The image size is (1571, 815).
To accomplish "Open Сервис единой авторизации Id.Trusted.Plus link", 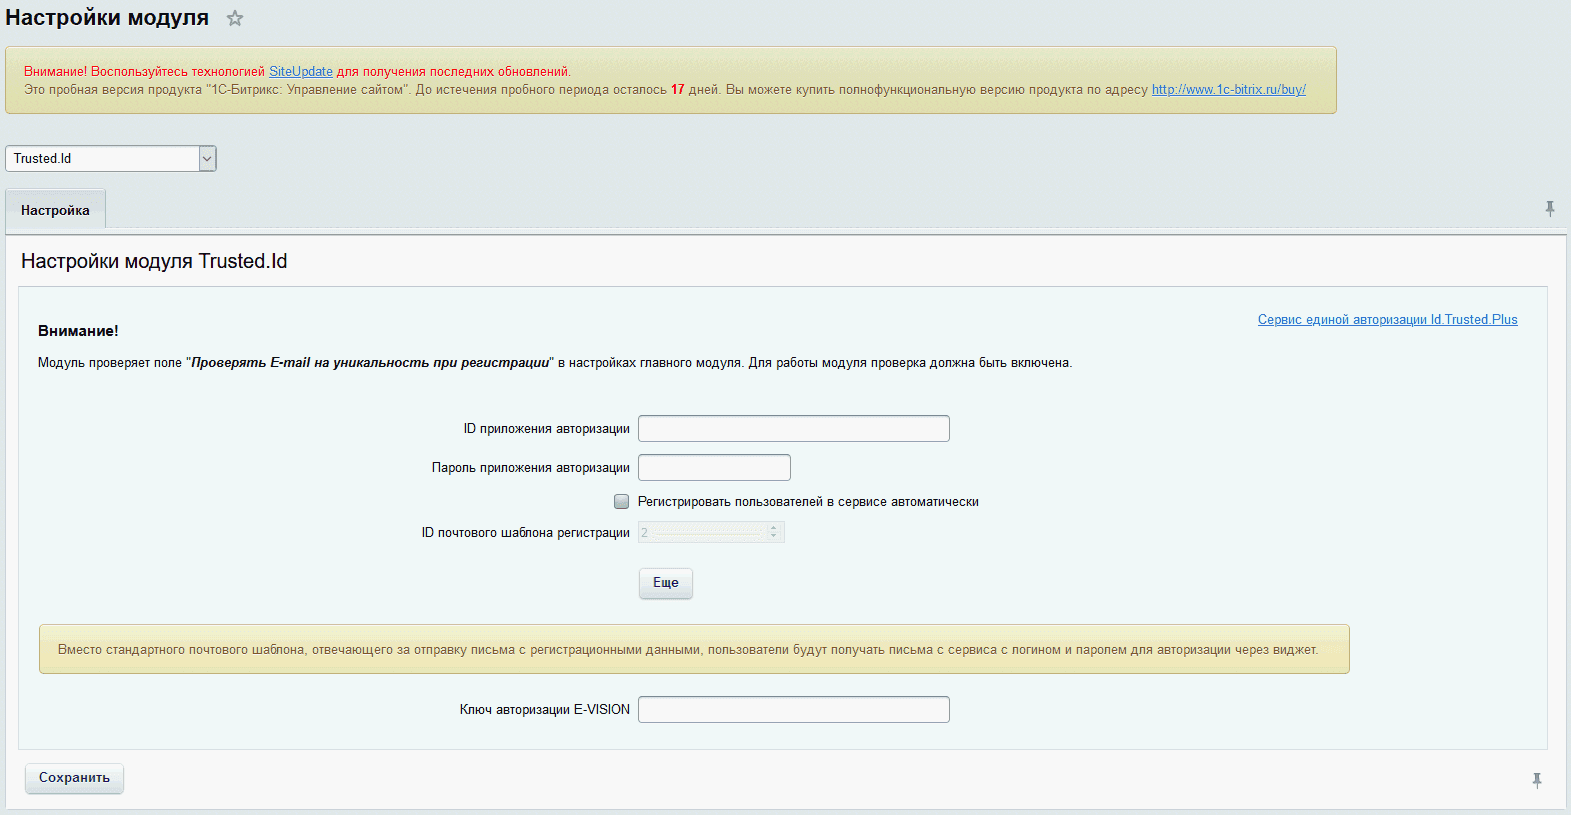I will tap(1388, 320).
